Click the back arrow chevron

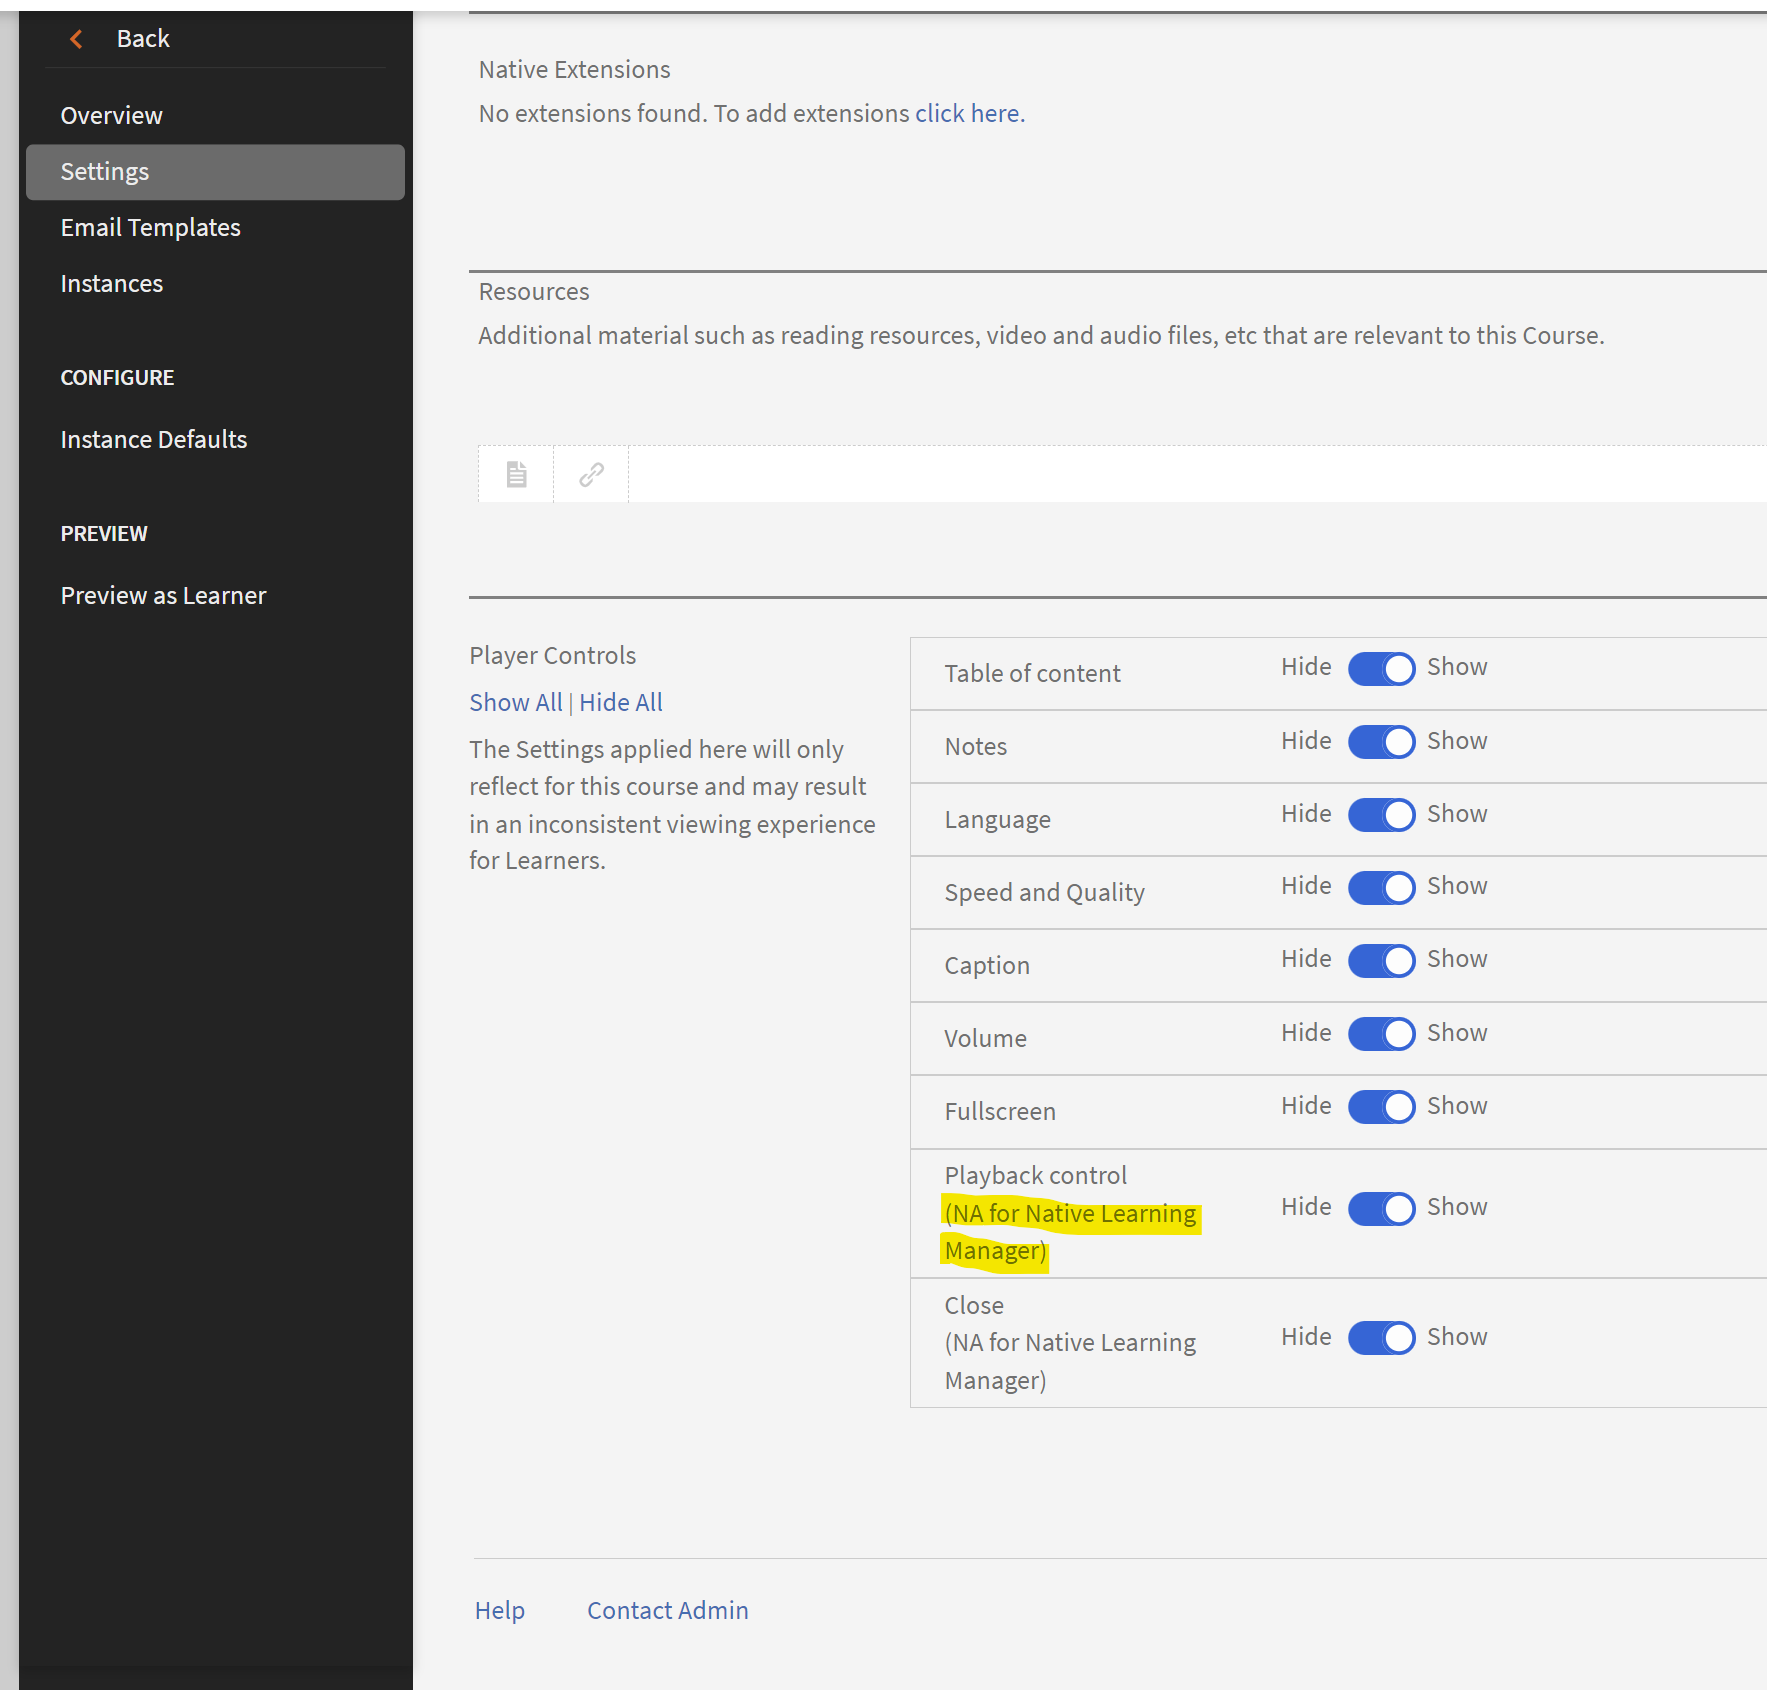[75, 38]
